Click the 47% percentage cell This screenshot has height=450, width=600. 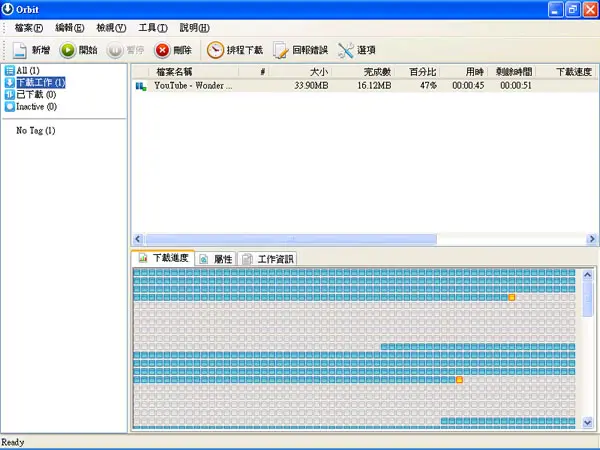point(428,86)
